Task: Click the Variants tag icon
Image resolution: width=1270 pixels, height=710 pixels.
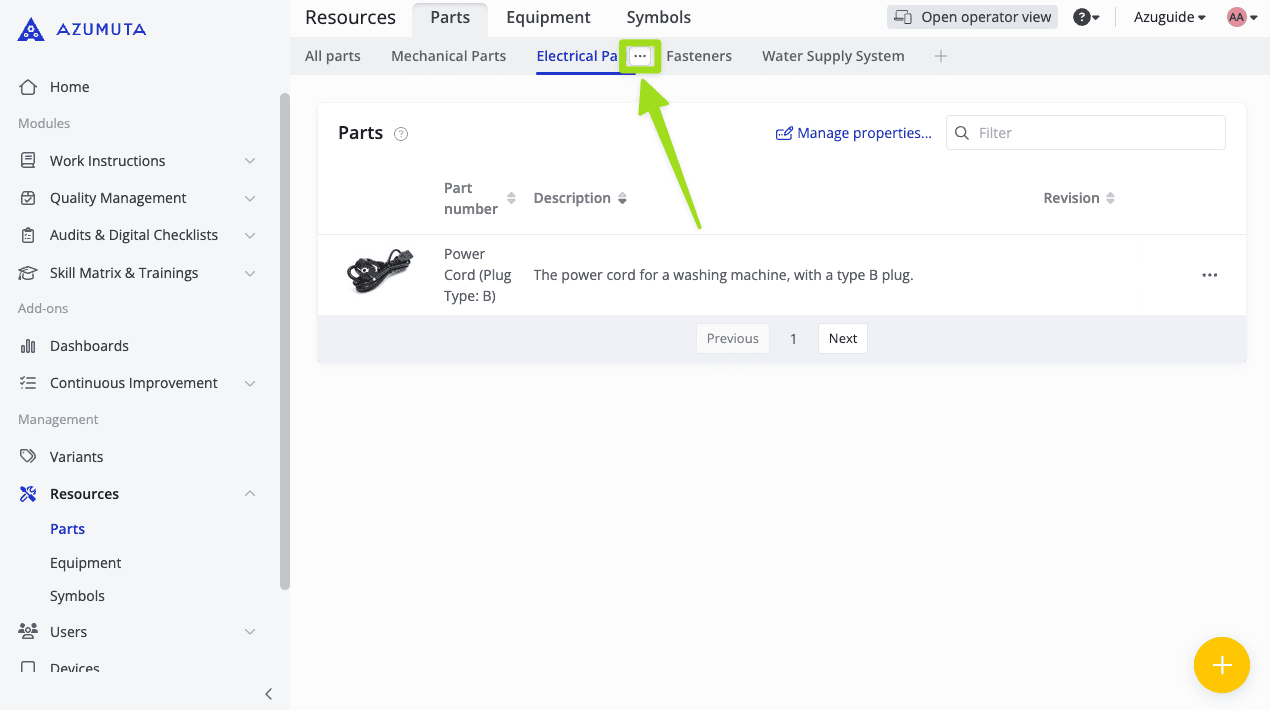Action: (x=30, y=456)
